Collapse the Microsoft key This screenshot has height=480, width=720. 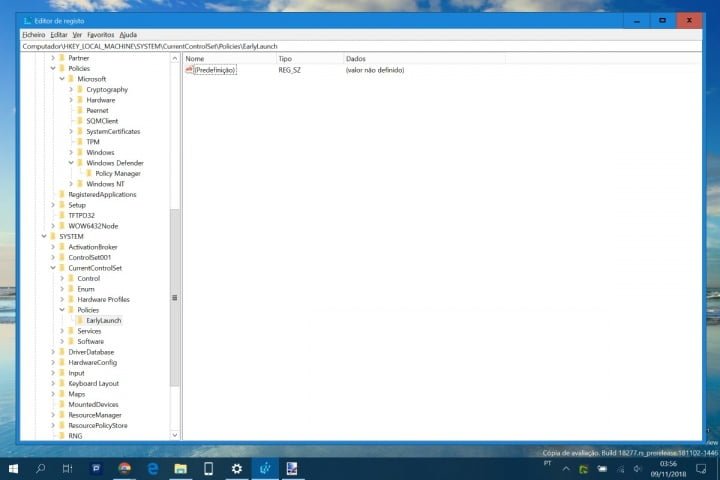click(x=62, y=79)
